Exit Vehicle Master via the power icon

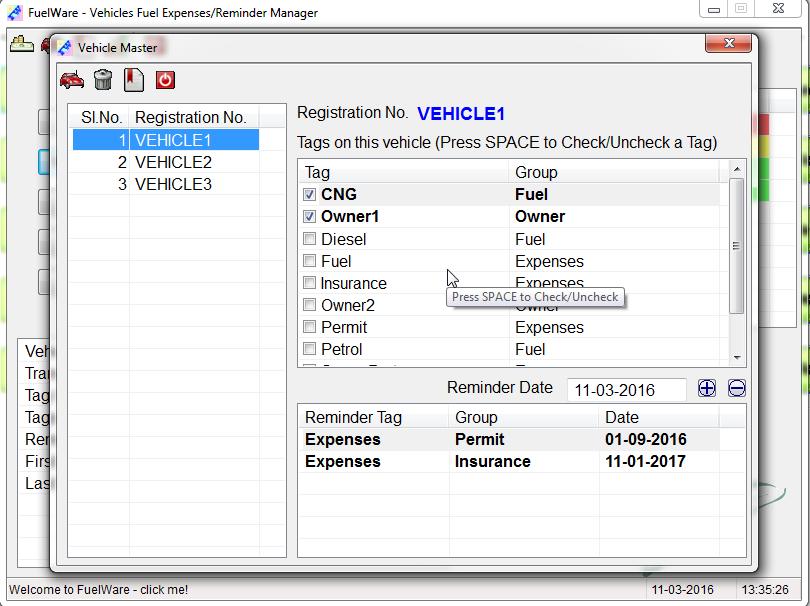point(164,80)
